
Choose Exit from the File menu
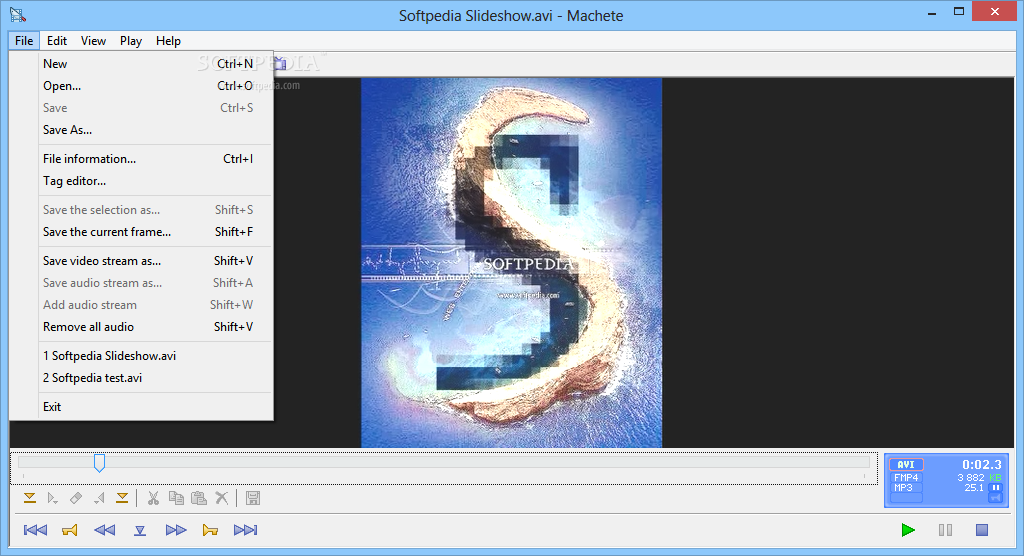coord(155,407)
